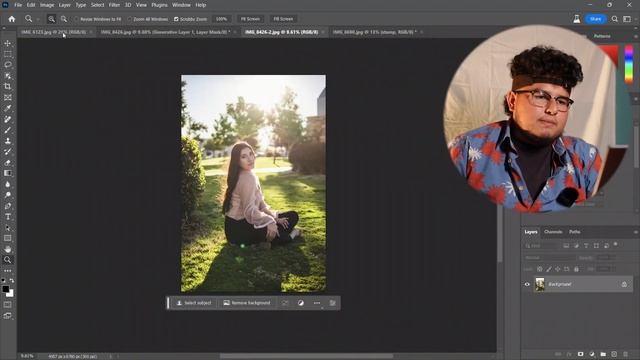Screen dimensions: 640x360
Task: Click the Add layer mask icon
Action: tap(580, 354)
